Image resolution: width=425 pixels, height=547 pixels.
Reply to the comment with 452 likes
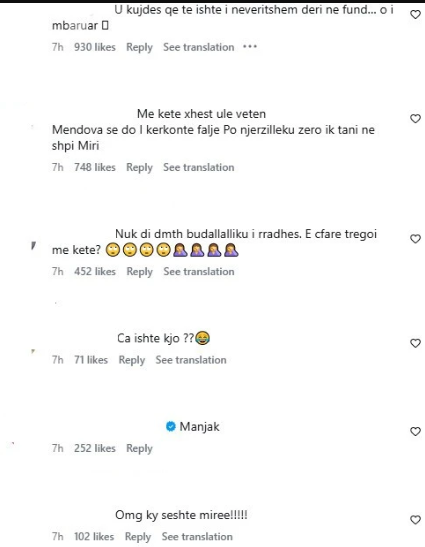(140, 272)
